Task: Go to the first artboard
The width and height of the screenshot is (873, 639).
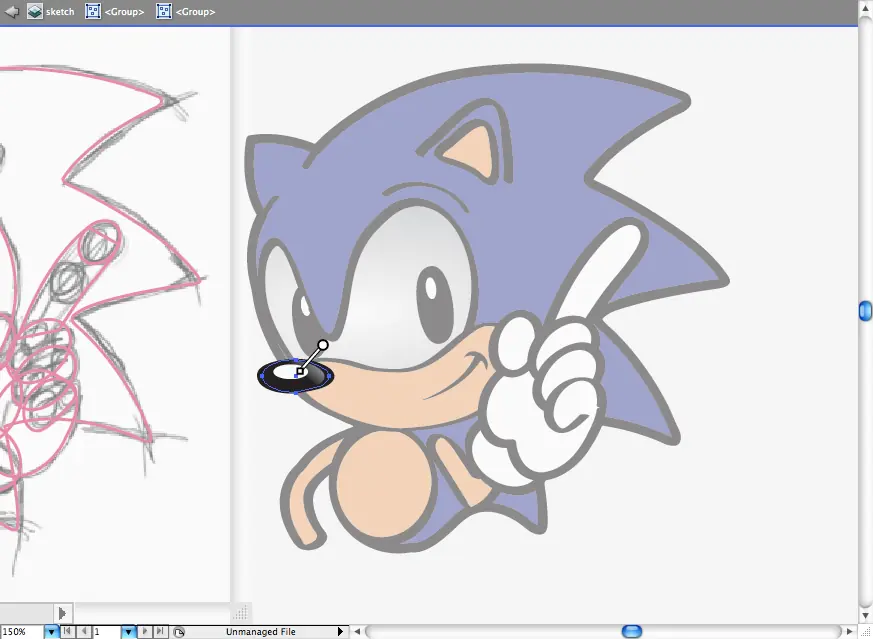Action: tap(67, 631)
